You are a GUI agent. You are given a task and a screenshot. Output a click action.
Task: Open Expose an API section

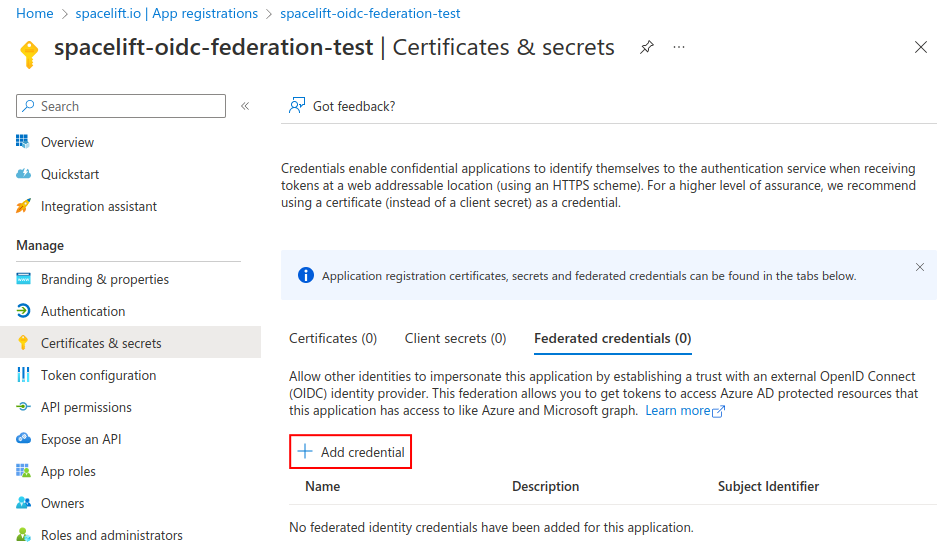(x=81, y=439)
